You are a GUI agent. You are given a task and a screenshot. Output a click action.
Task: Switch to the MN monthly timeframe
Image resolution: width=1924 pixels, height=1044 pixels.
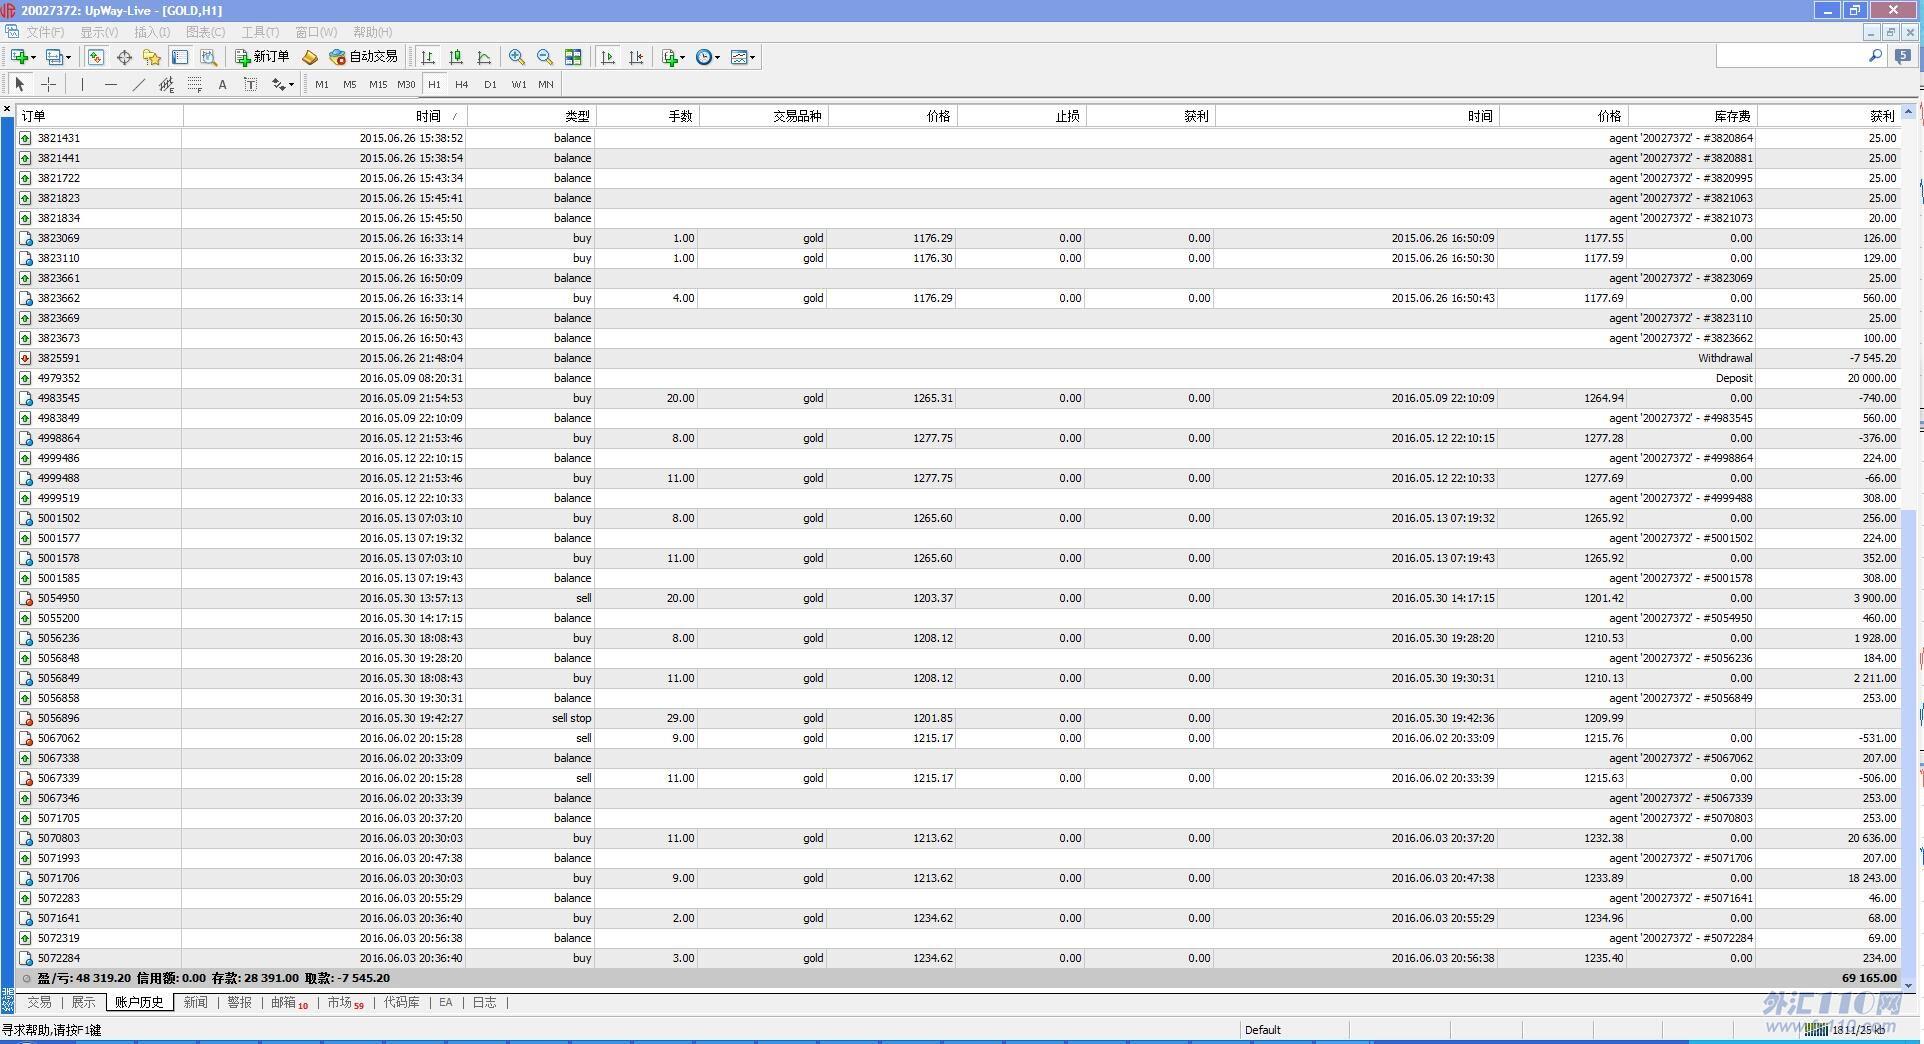(x=546, y=84)
